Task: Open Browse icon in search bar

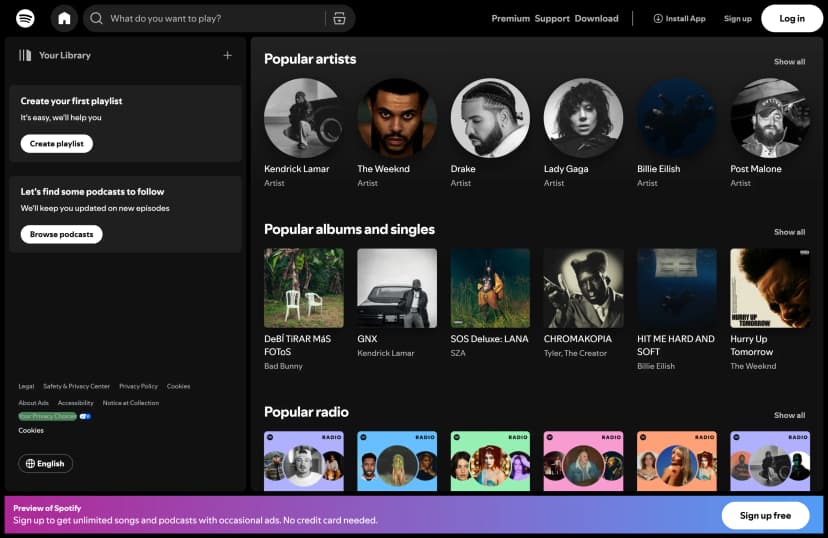Action: (x=339, y=18)
